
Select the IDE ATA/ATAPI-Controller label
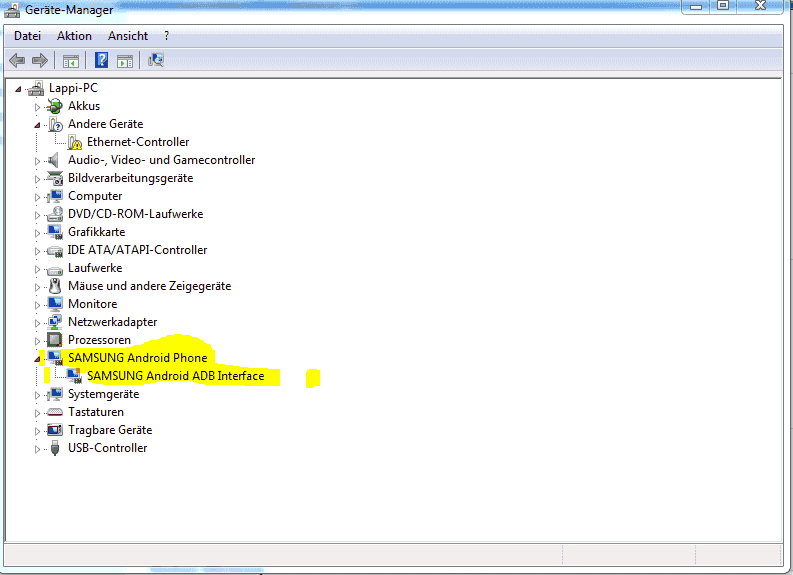point(138,250)
